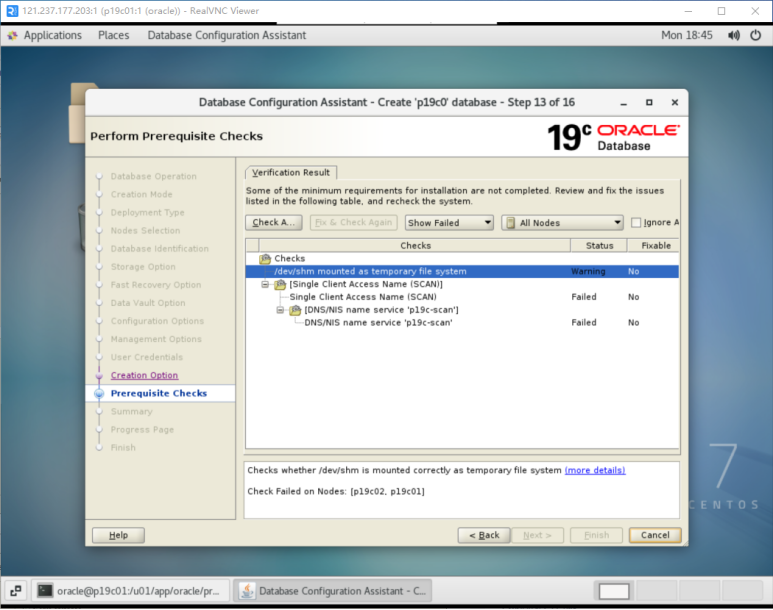Click Fix & Check Again button
The height and width of the screenshot is (610, 773).
[x=353, y=222]
